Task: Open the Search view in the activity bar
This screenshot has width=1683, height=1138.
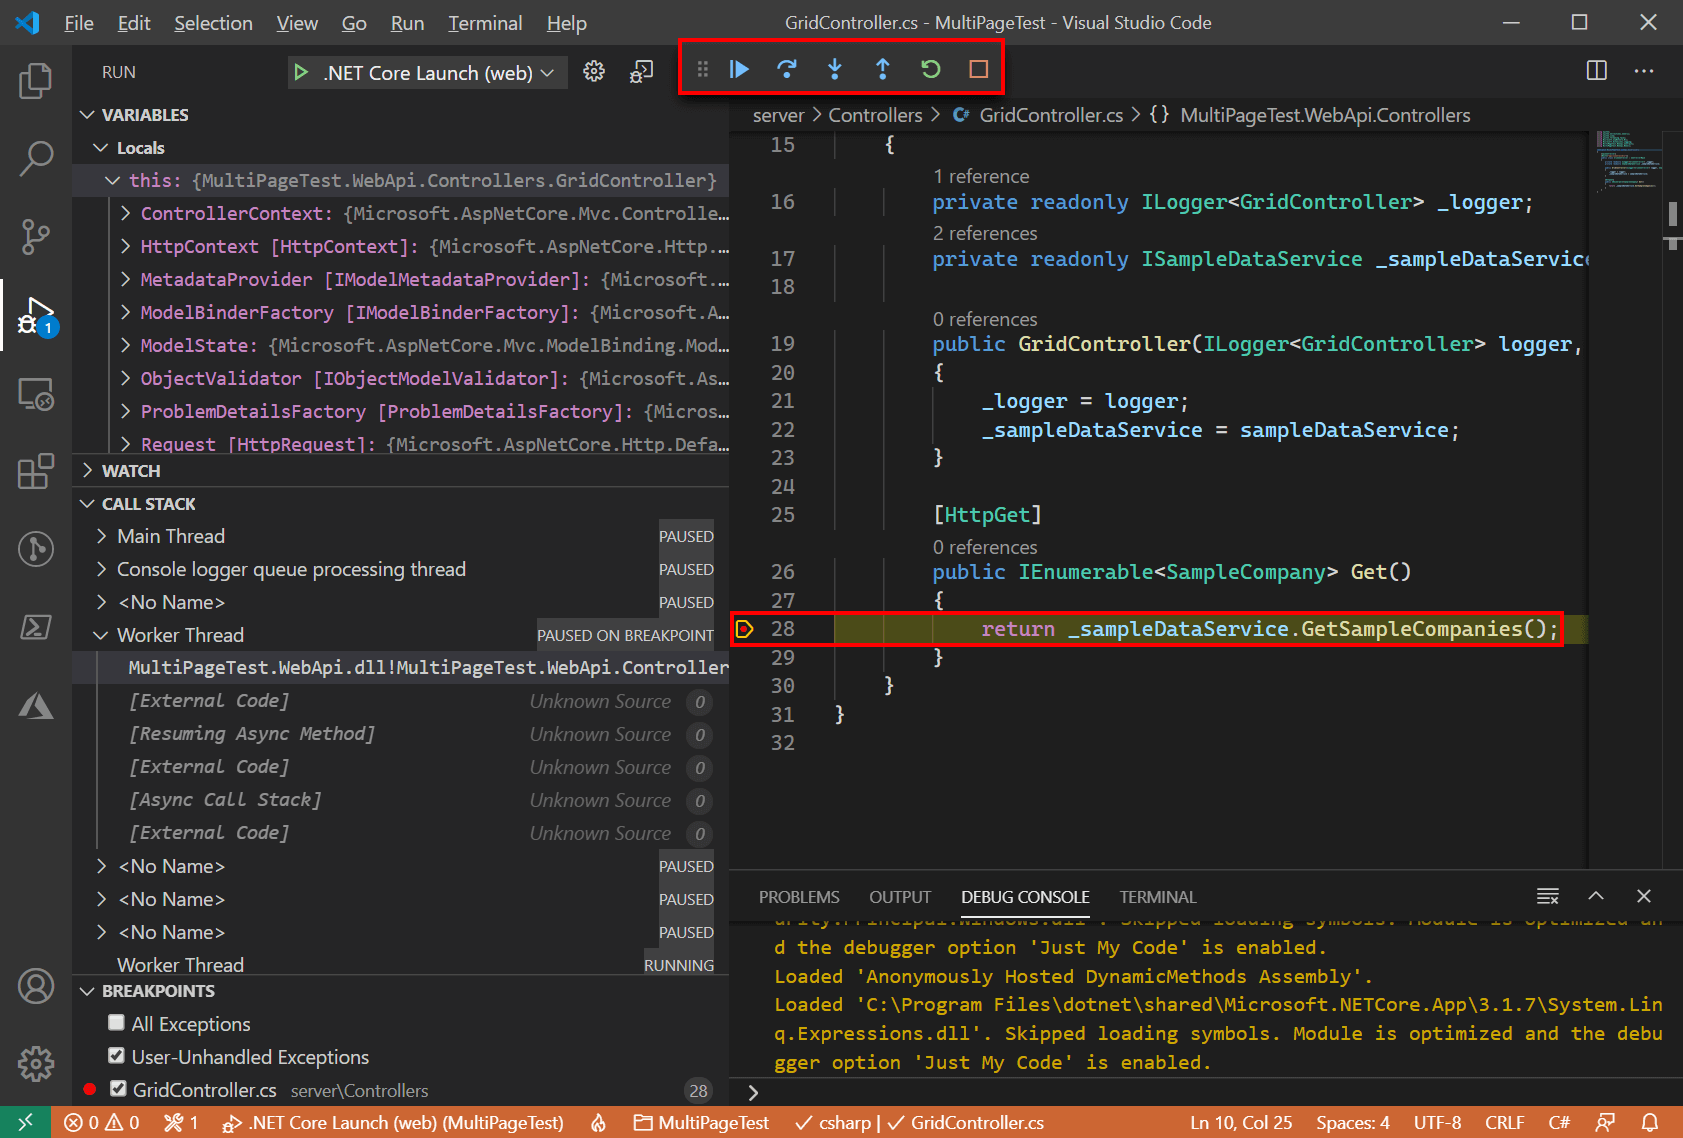Action: [x=36, y=158]
